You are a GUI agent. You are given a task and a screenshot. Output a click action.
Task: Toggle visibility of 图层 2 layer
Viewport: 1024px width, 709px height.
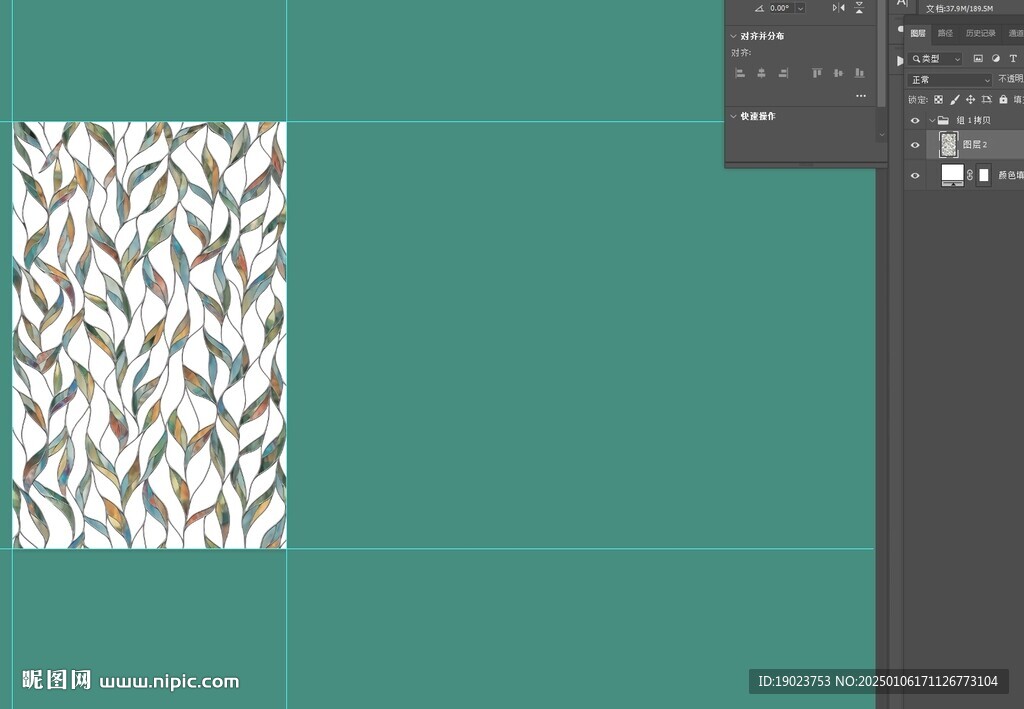pos(914,146)
